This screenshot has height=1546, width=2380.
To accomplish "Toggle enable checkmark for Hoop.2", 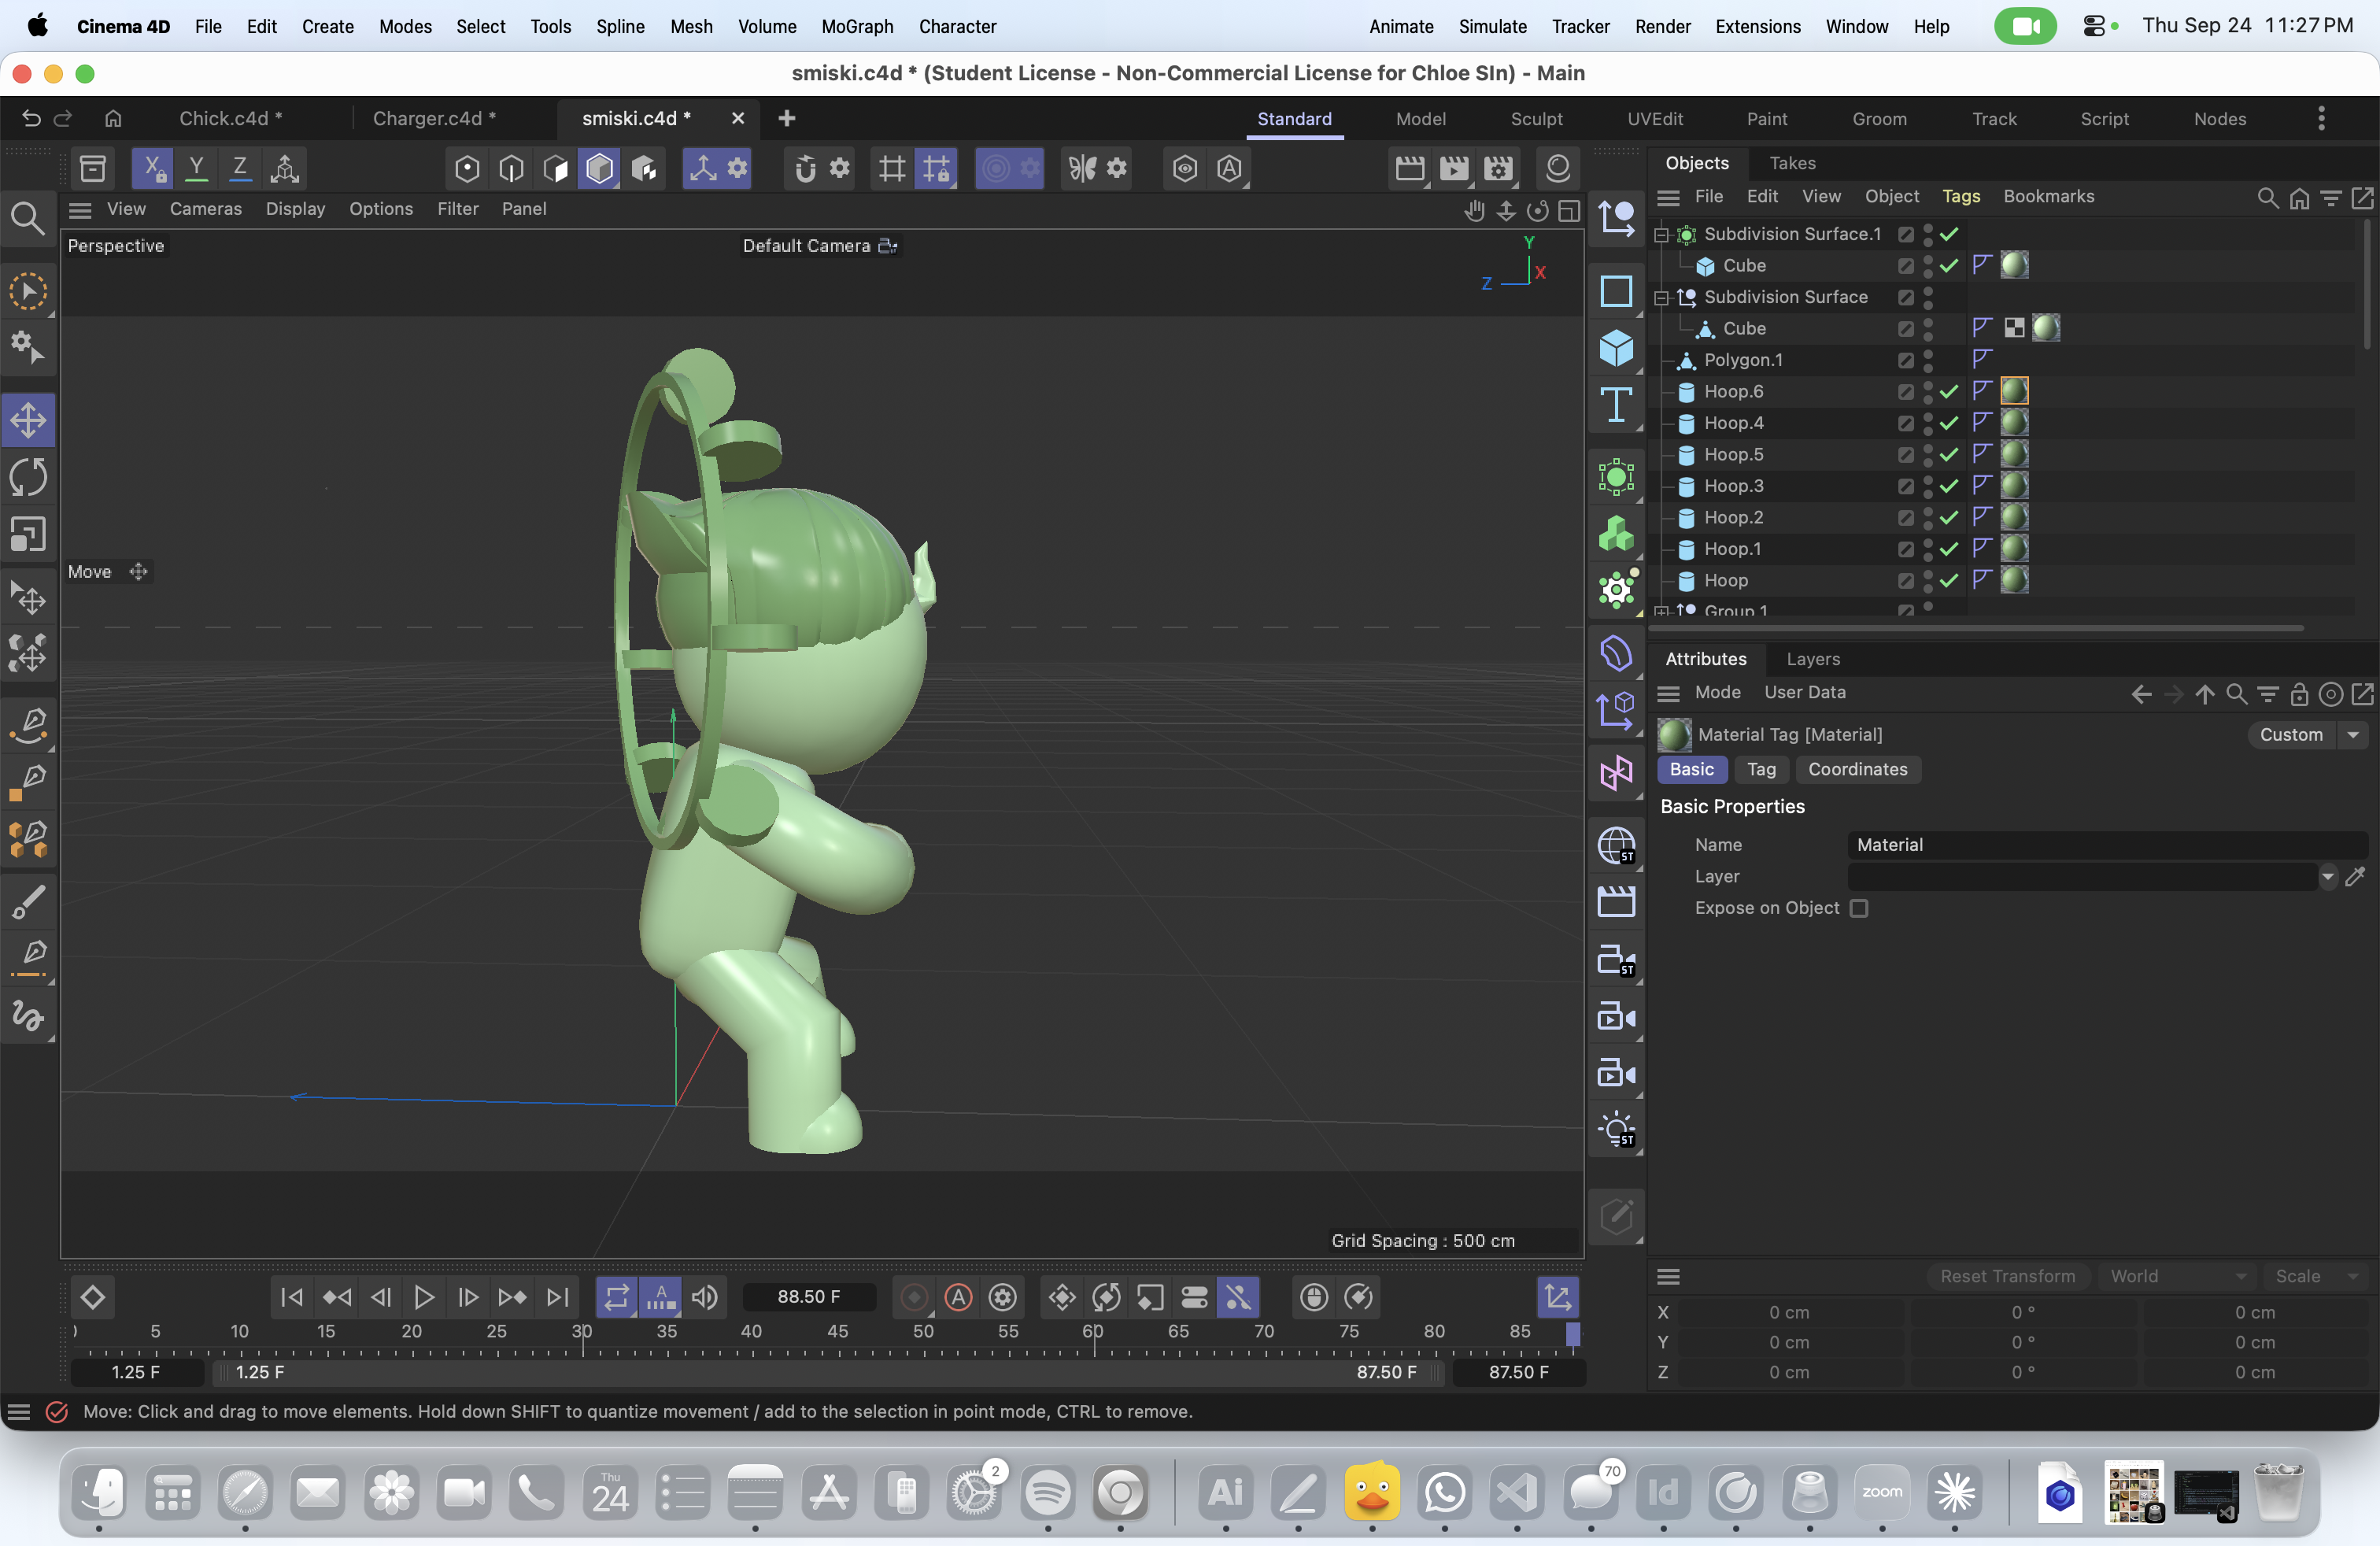I will pos(1949,518).
